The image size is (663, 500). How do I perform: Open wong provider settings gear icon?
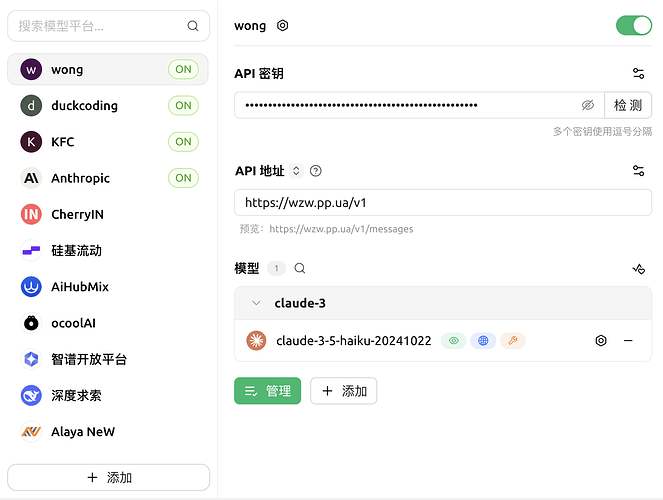click(282, 26)
